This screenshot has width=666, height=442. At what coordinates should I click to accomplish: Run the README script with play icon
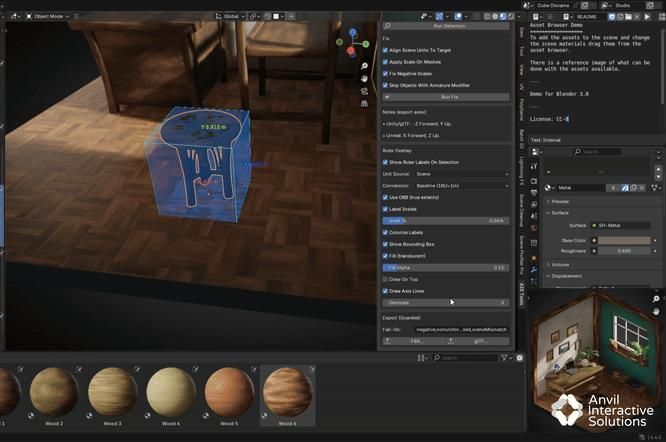[647, 17]
